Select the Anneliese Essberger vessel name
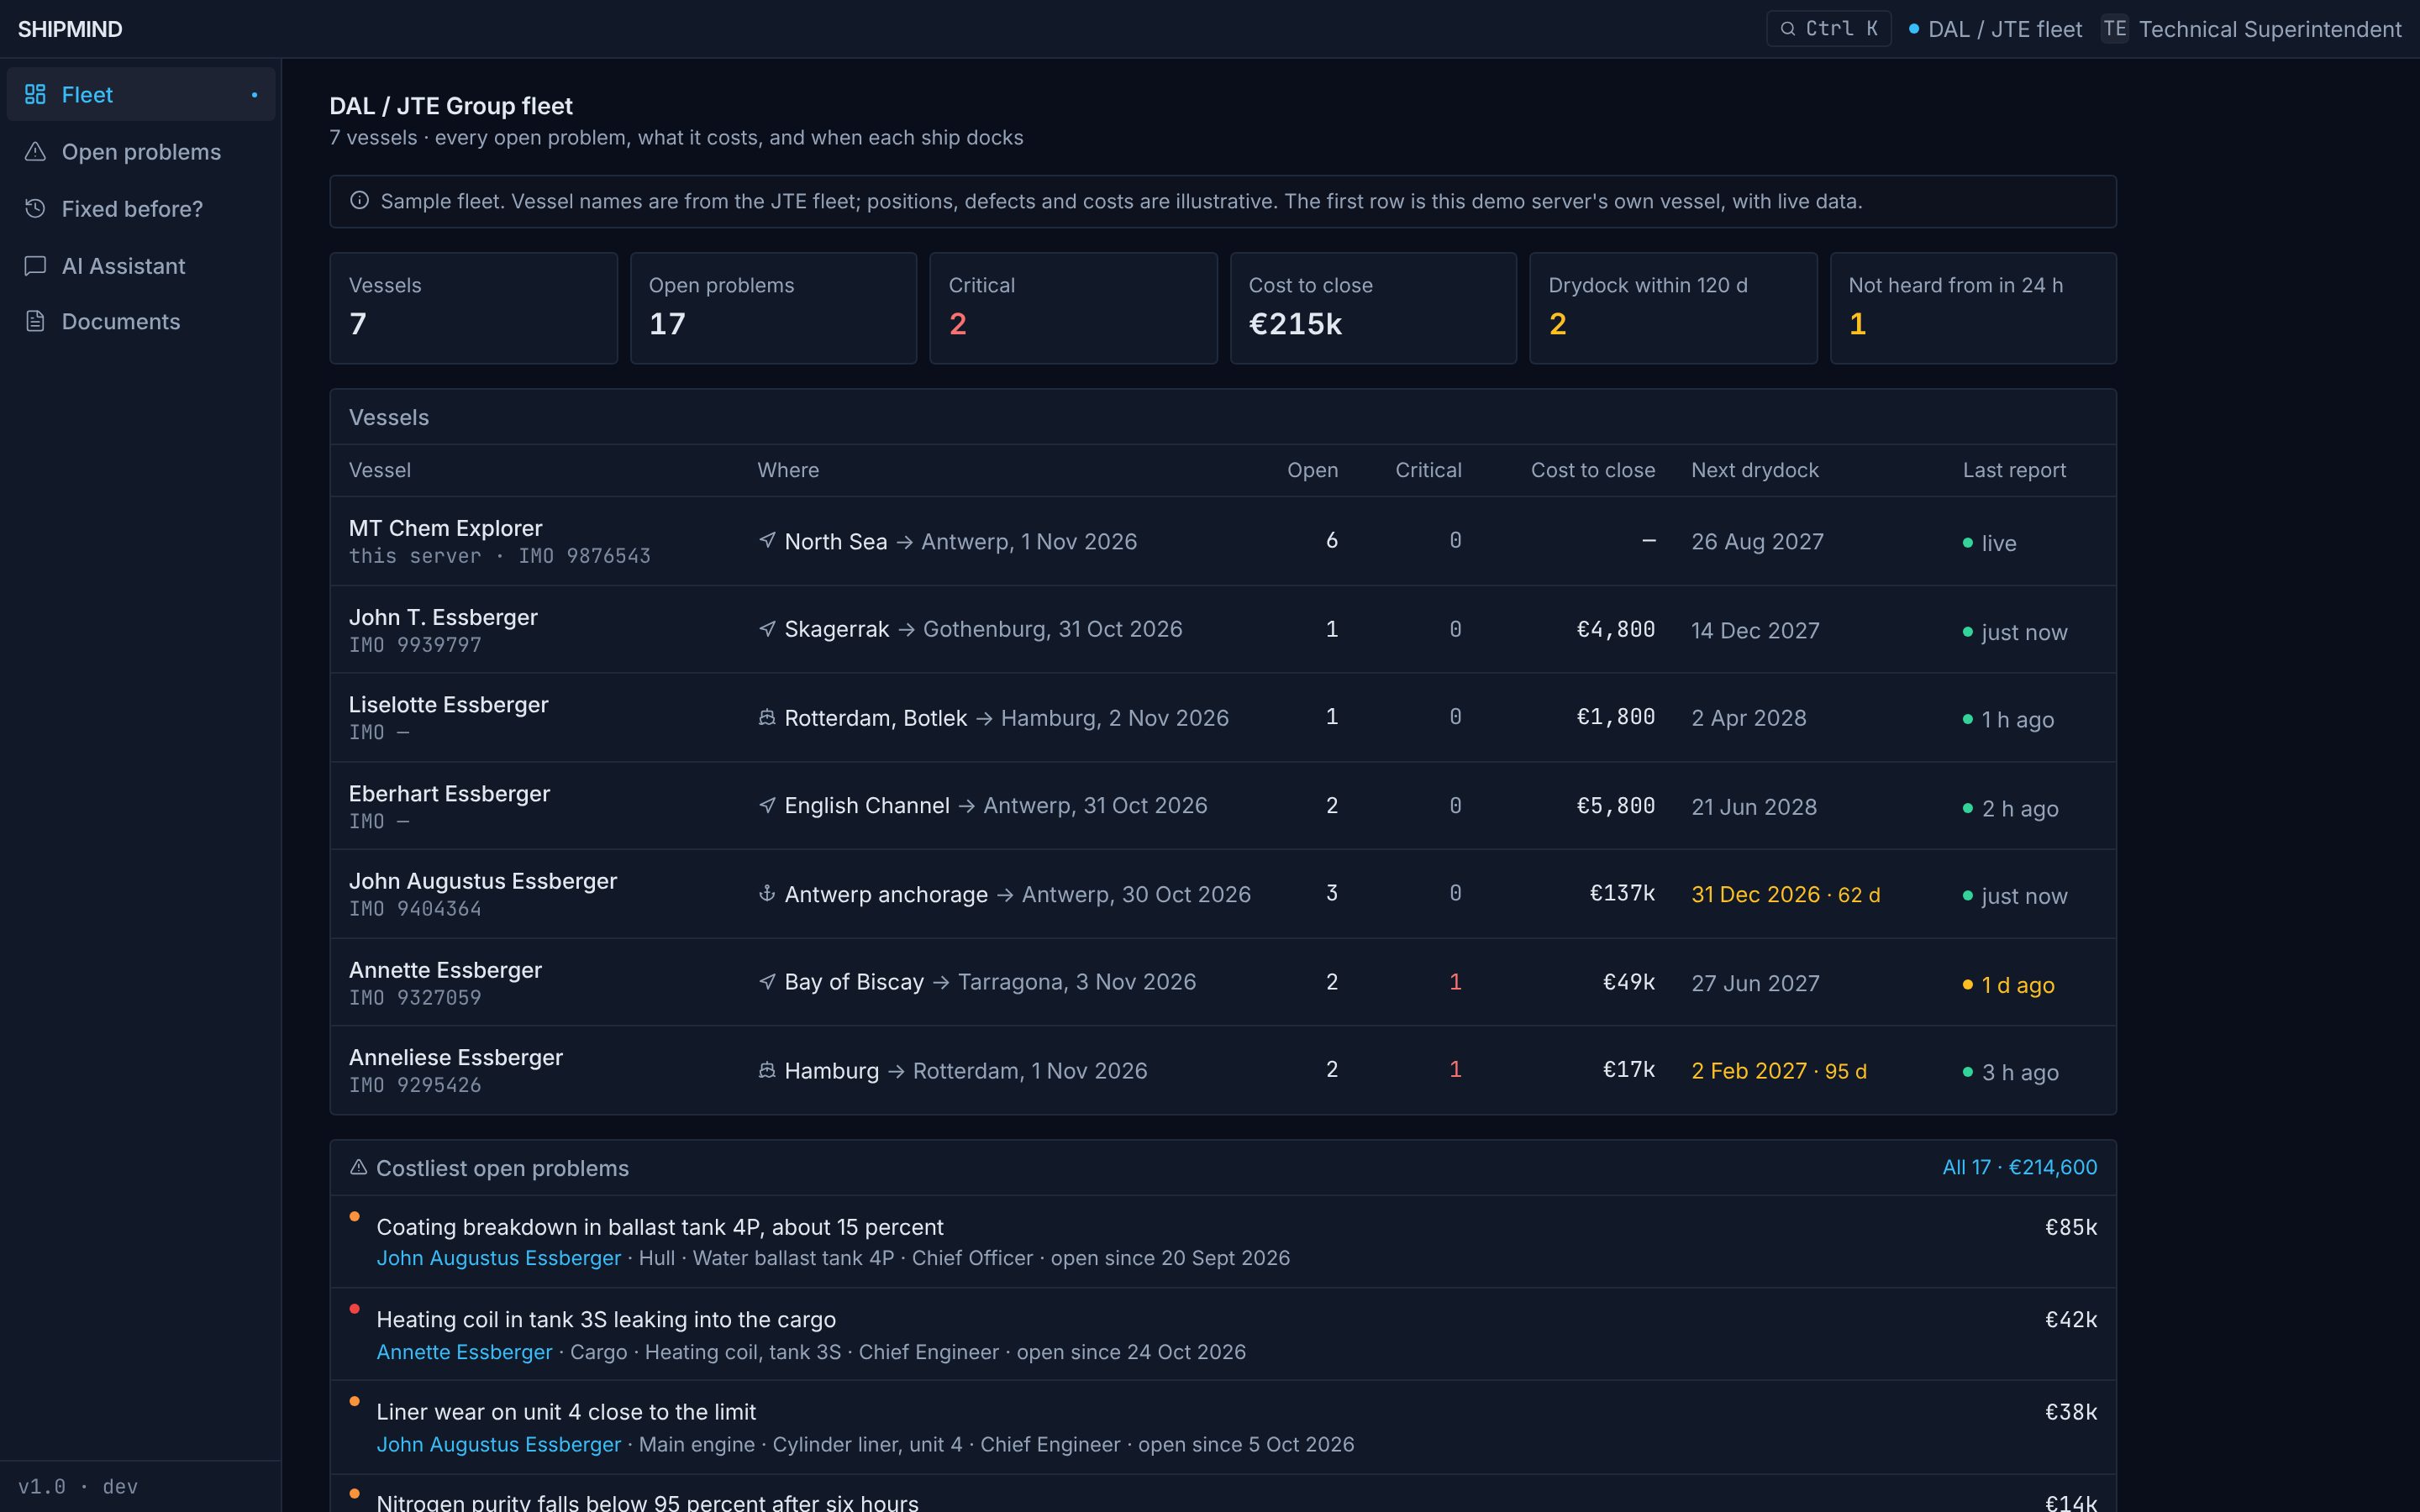Viewport: 2420px width, 1512px height. [x=456, y=1057]
